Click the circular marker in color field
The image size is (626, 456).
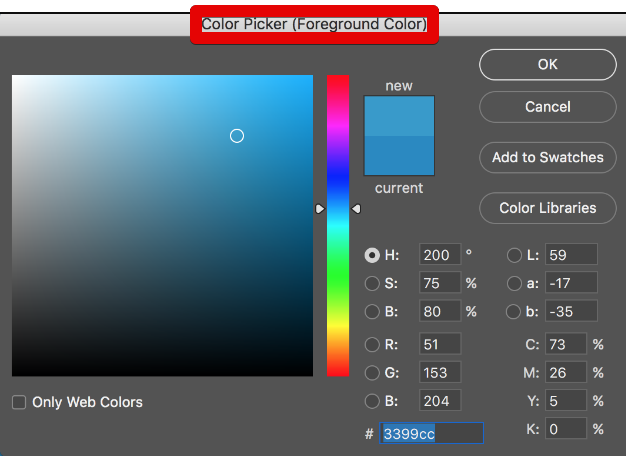[237, 136]
